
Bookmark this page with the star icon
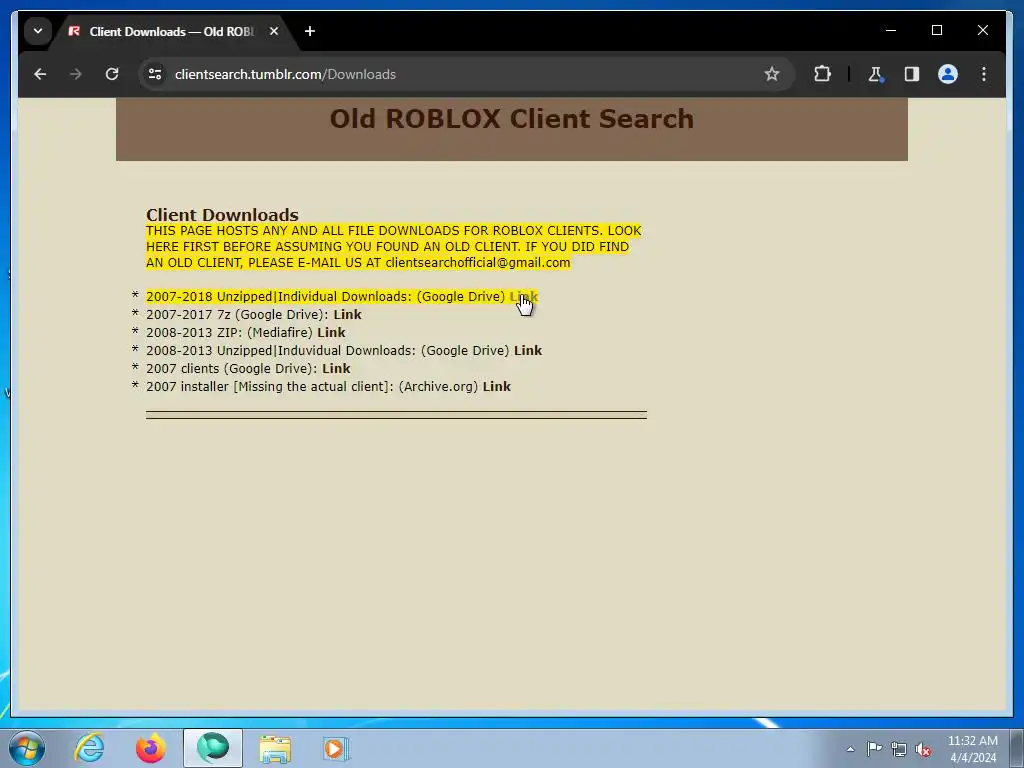(x=772, y=74)
